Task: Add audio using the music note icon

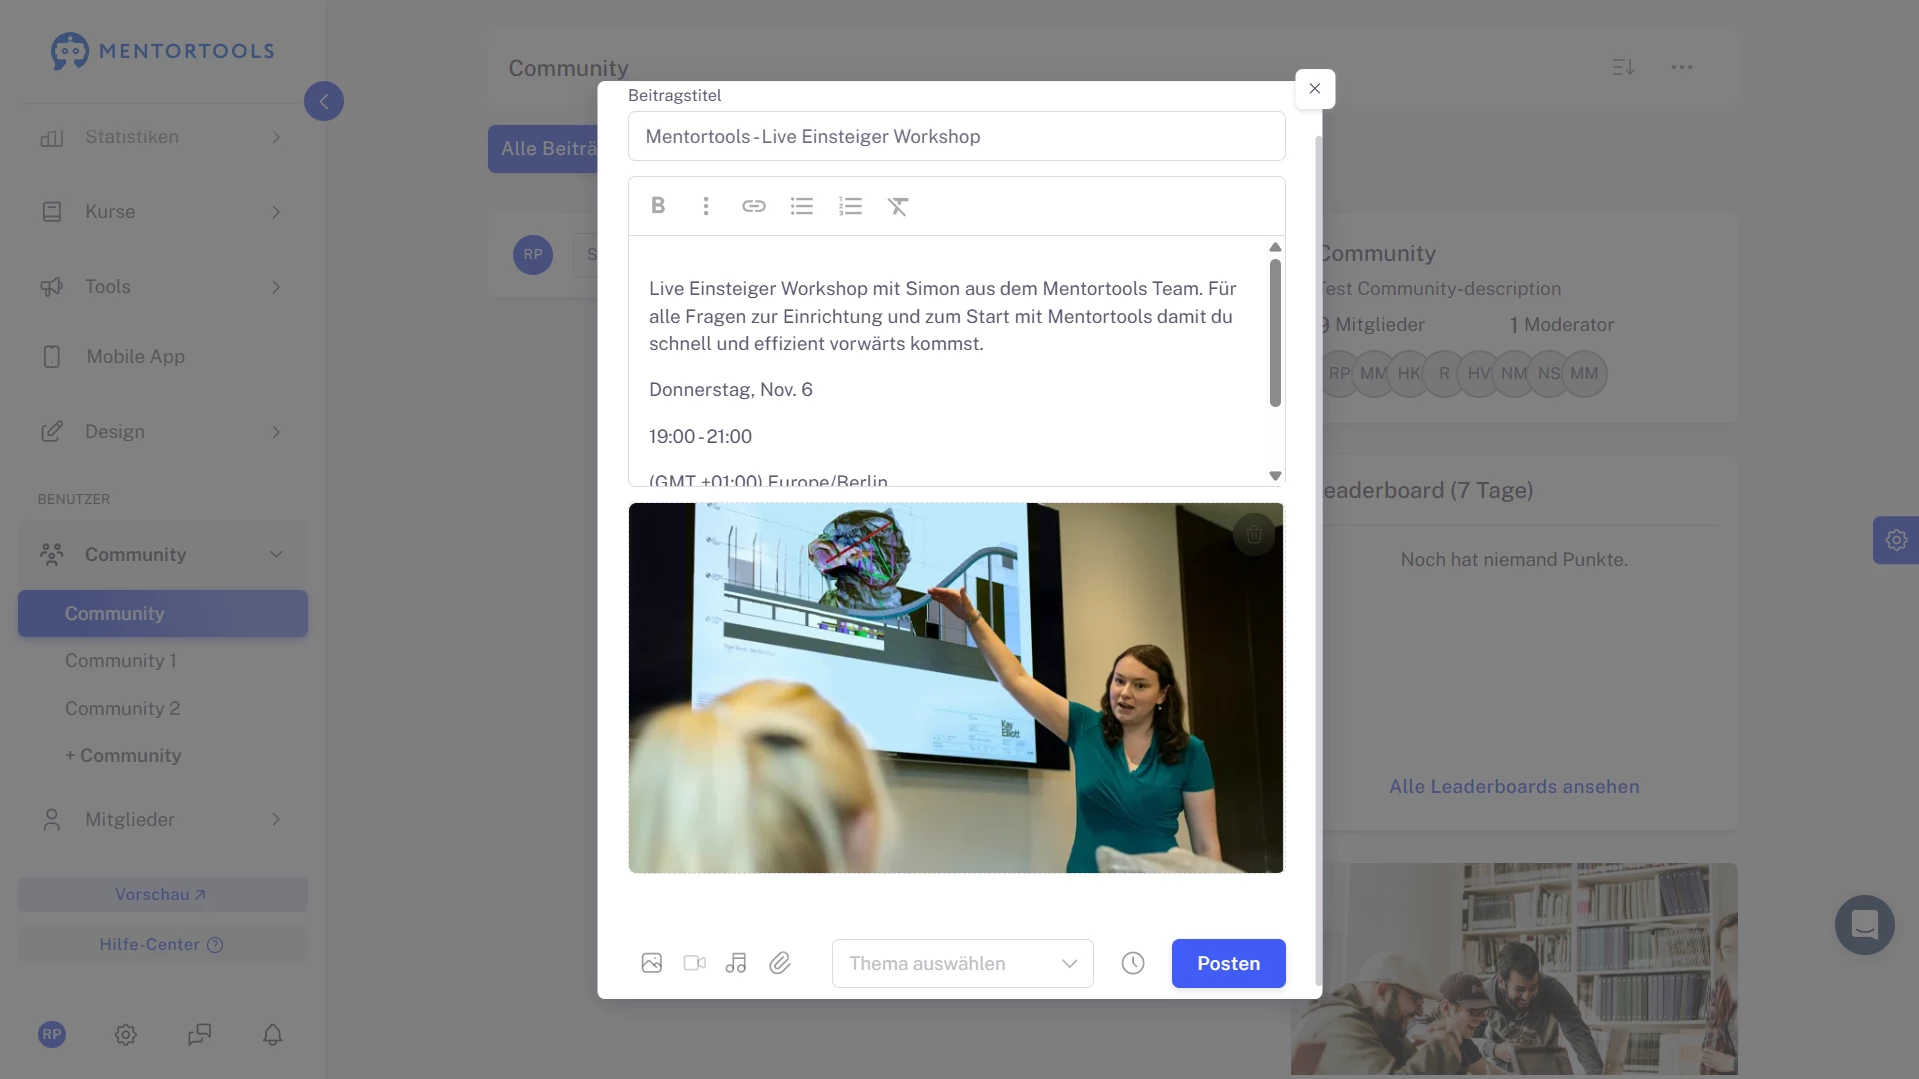Action: coord(736,963)
